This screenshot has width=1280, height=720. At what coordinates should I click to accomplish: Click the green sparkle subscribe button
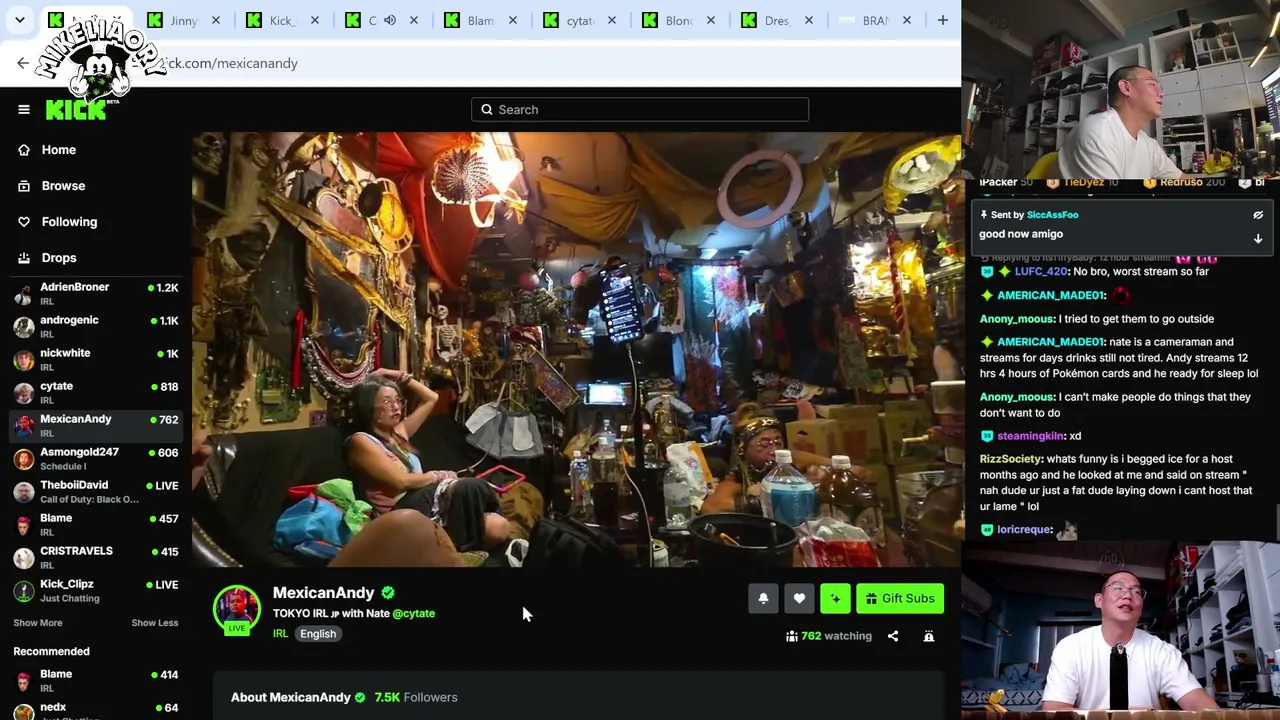click(x=835, y=599)
